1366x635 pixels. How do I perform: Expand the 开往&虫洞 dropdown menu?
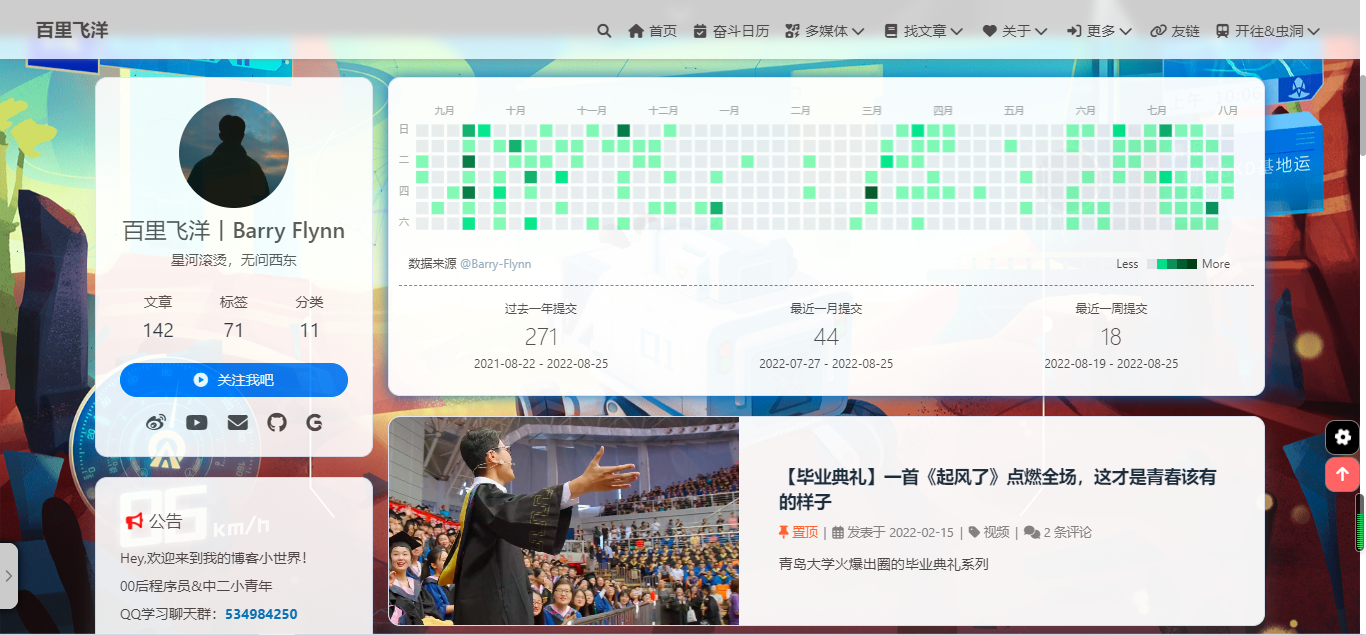click(x=1268, y=31)
